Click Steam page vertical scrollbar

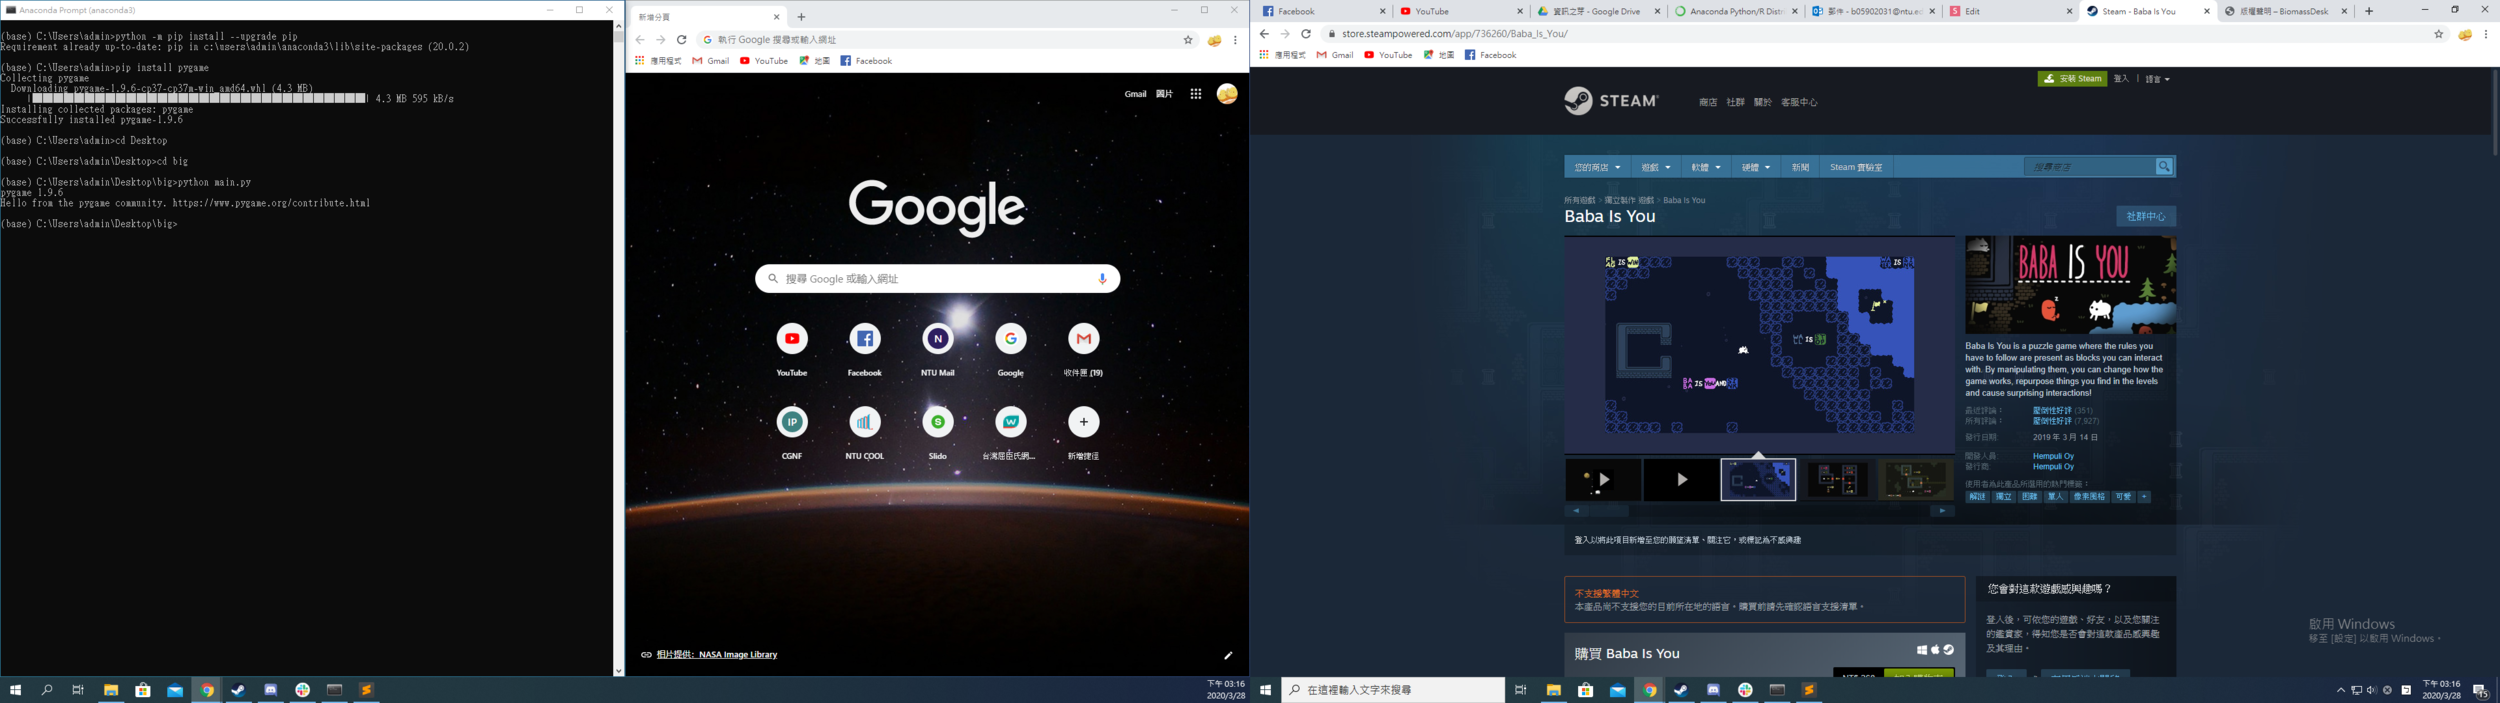click(x=2494, y=113)
